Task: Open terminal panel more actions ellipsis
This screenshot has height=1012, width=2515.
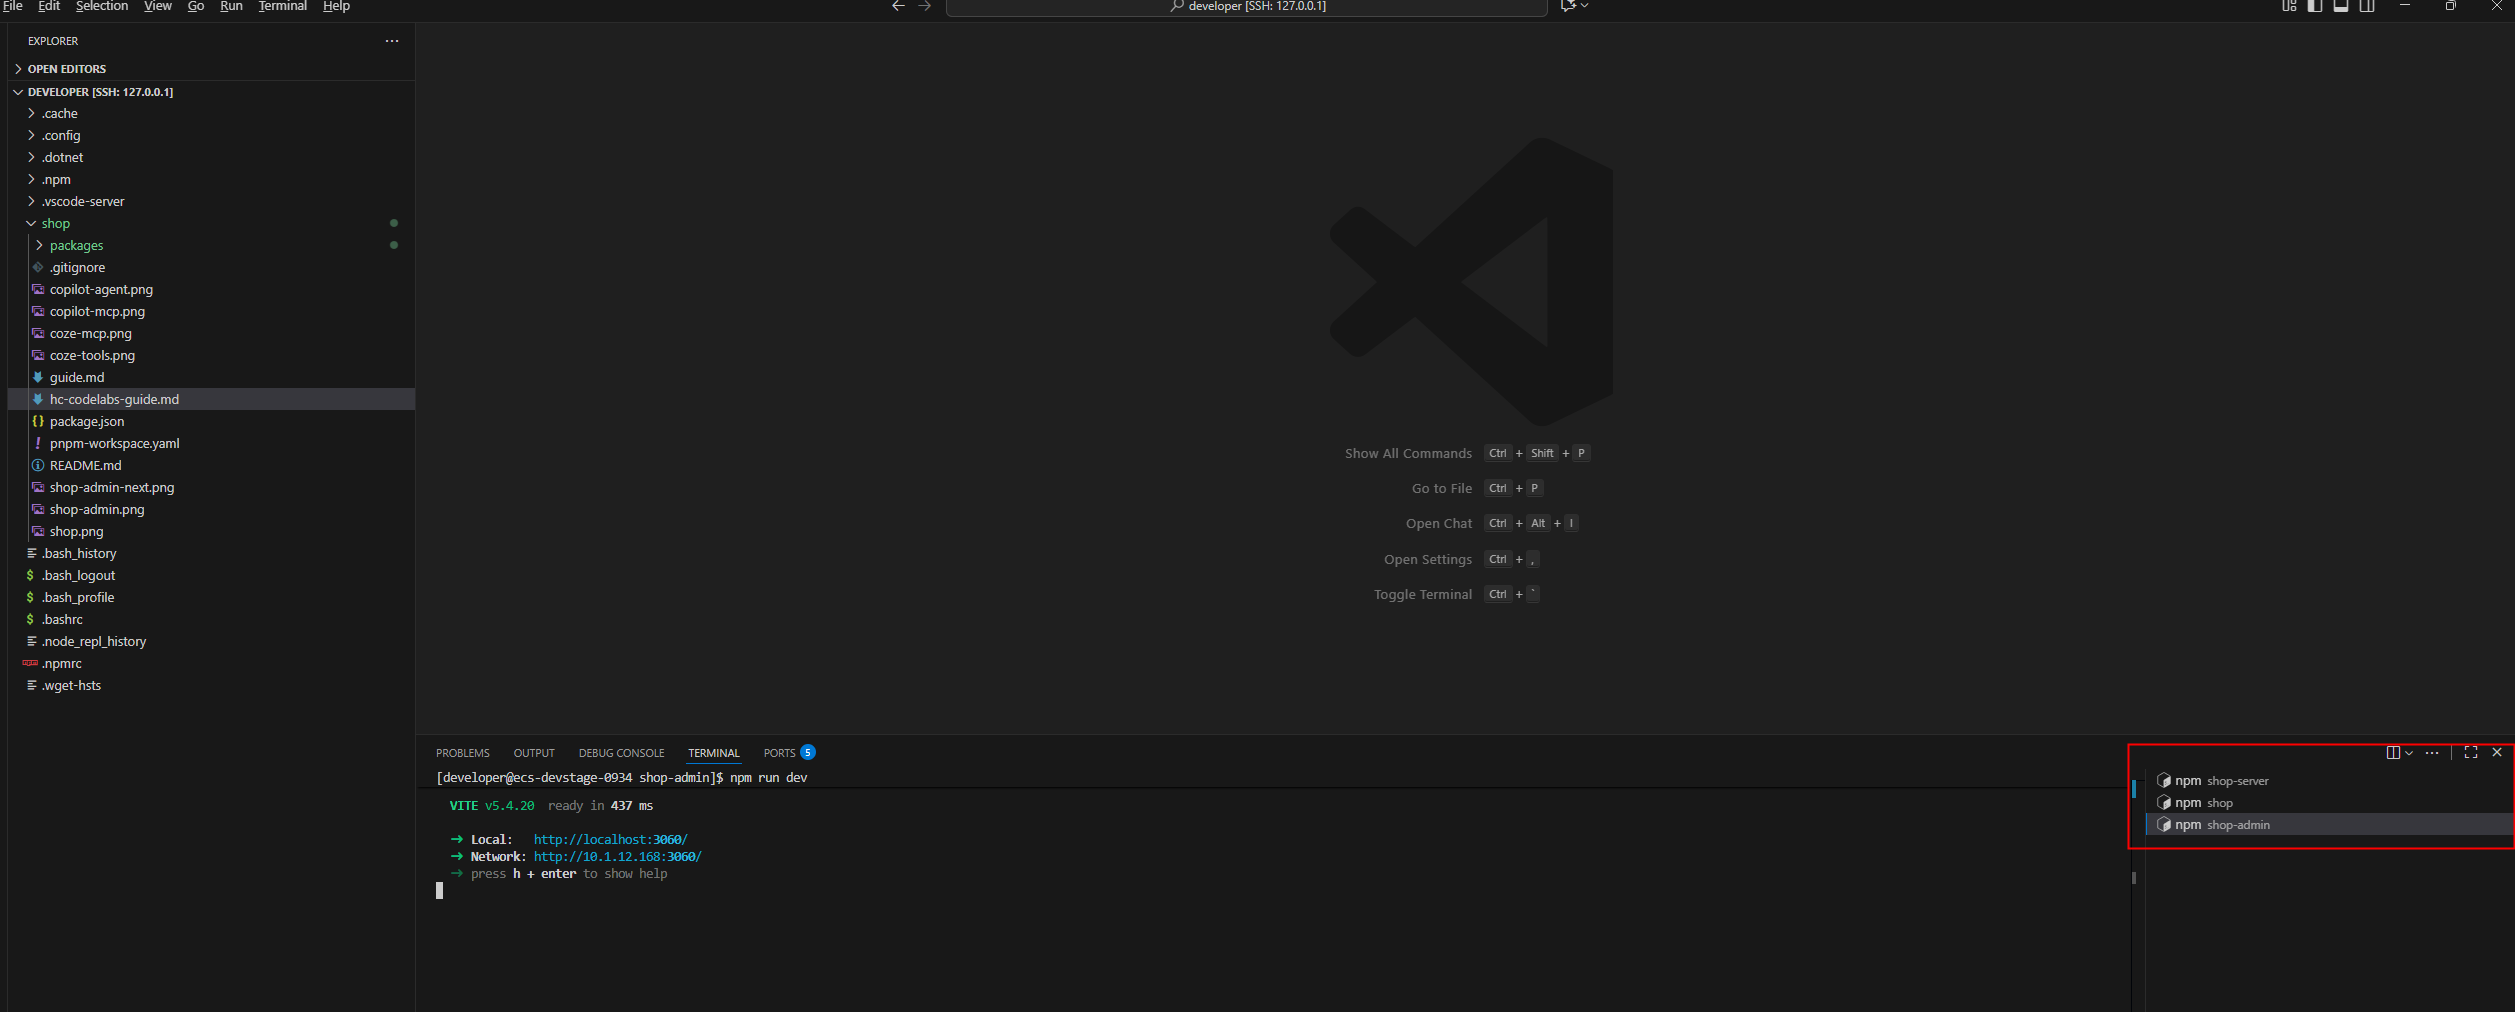Action: pos(2432,753)
